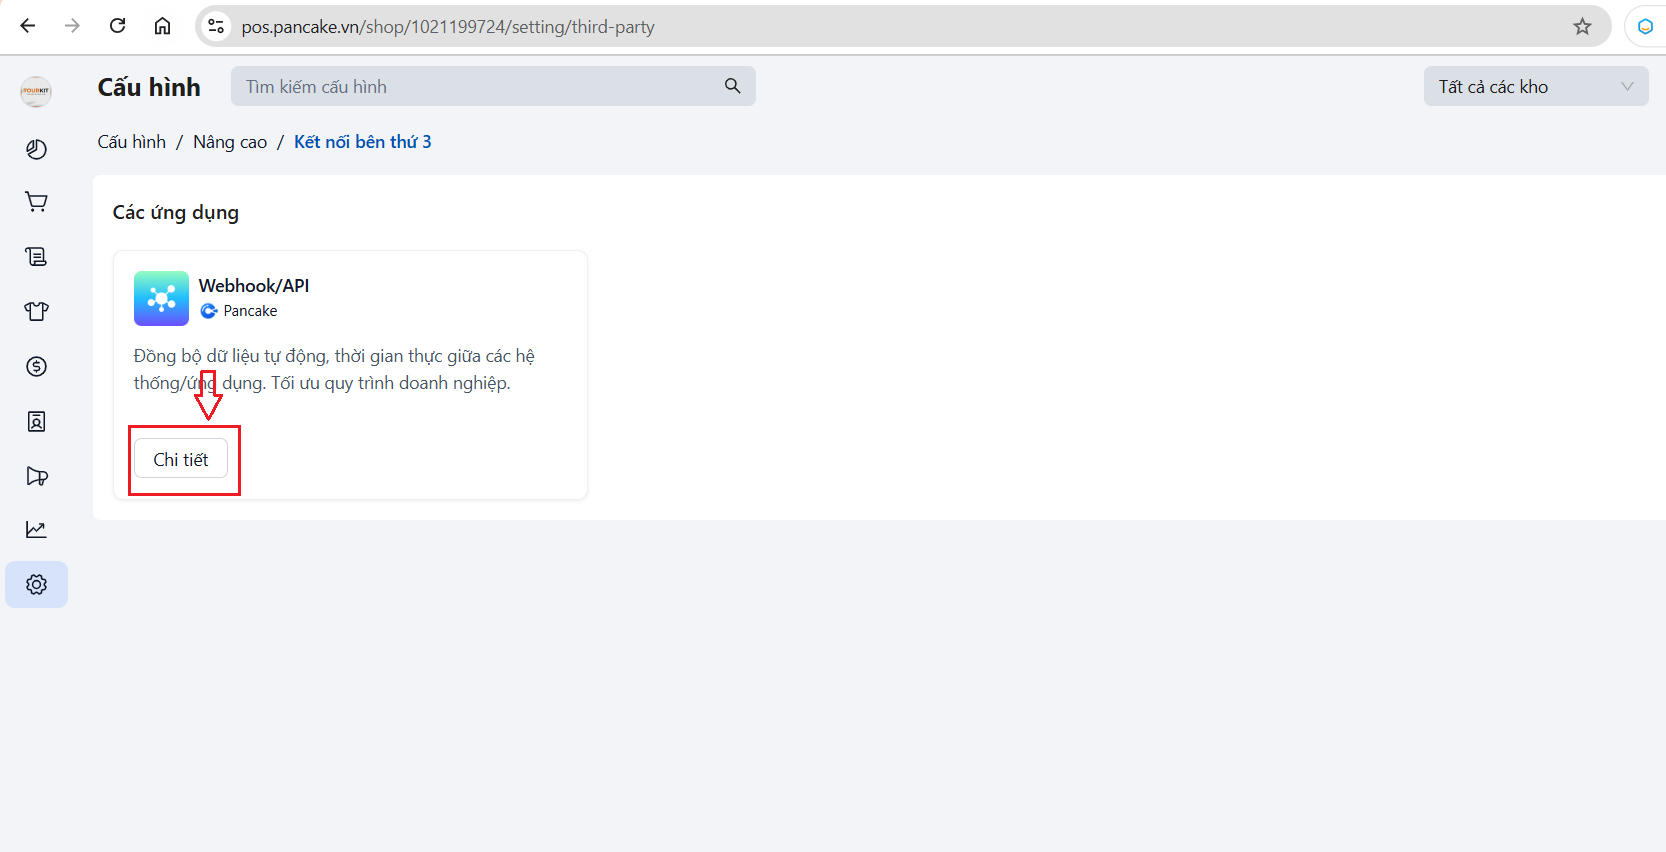The height and width of the screenshot is (852, 1666).
Task: Open the shopping cart sidebar icon
Action: pyautogui.click(x=36, y=202)
